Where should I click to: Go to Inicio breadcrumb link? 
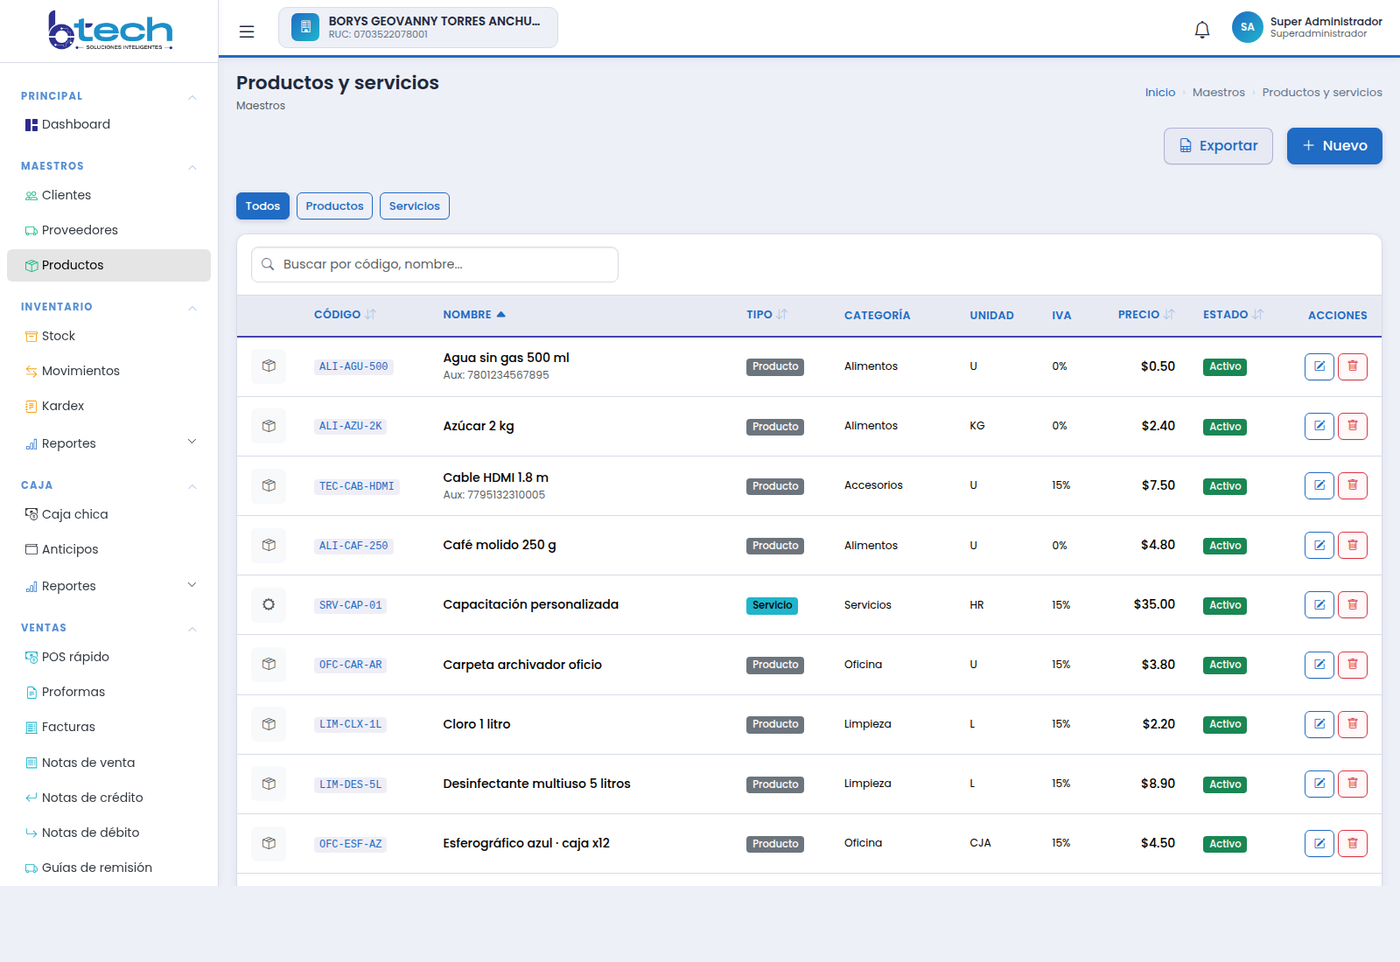[x=1160, y=92]
